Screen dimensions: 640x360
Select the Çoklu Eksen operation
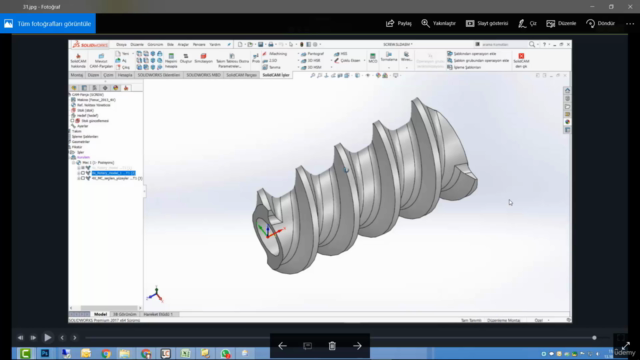coord(347,60)
